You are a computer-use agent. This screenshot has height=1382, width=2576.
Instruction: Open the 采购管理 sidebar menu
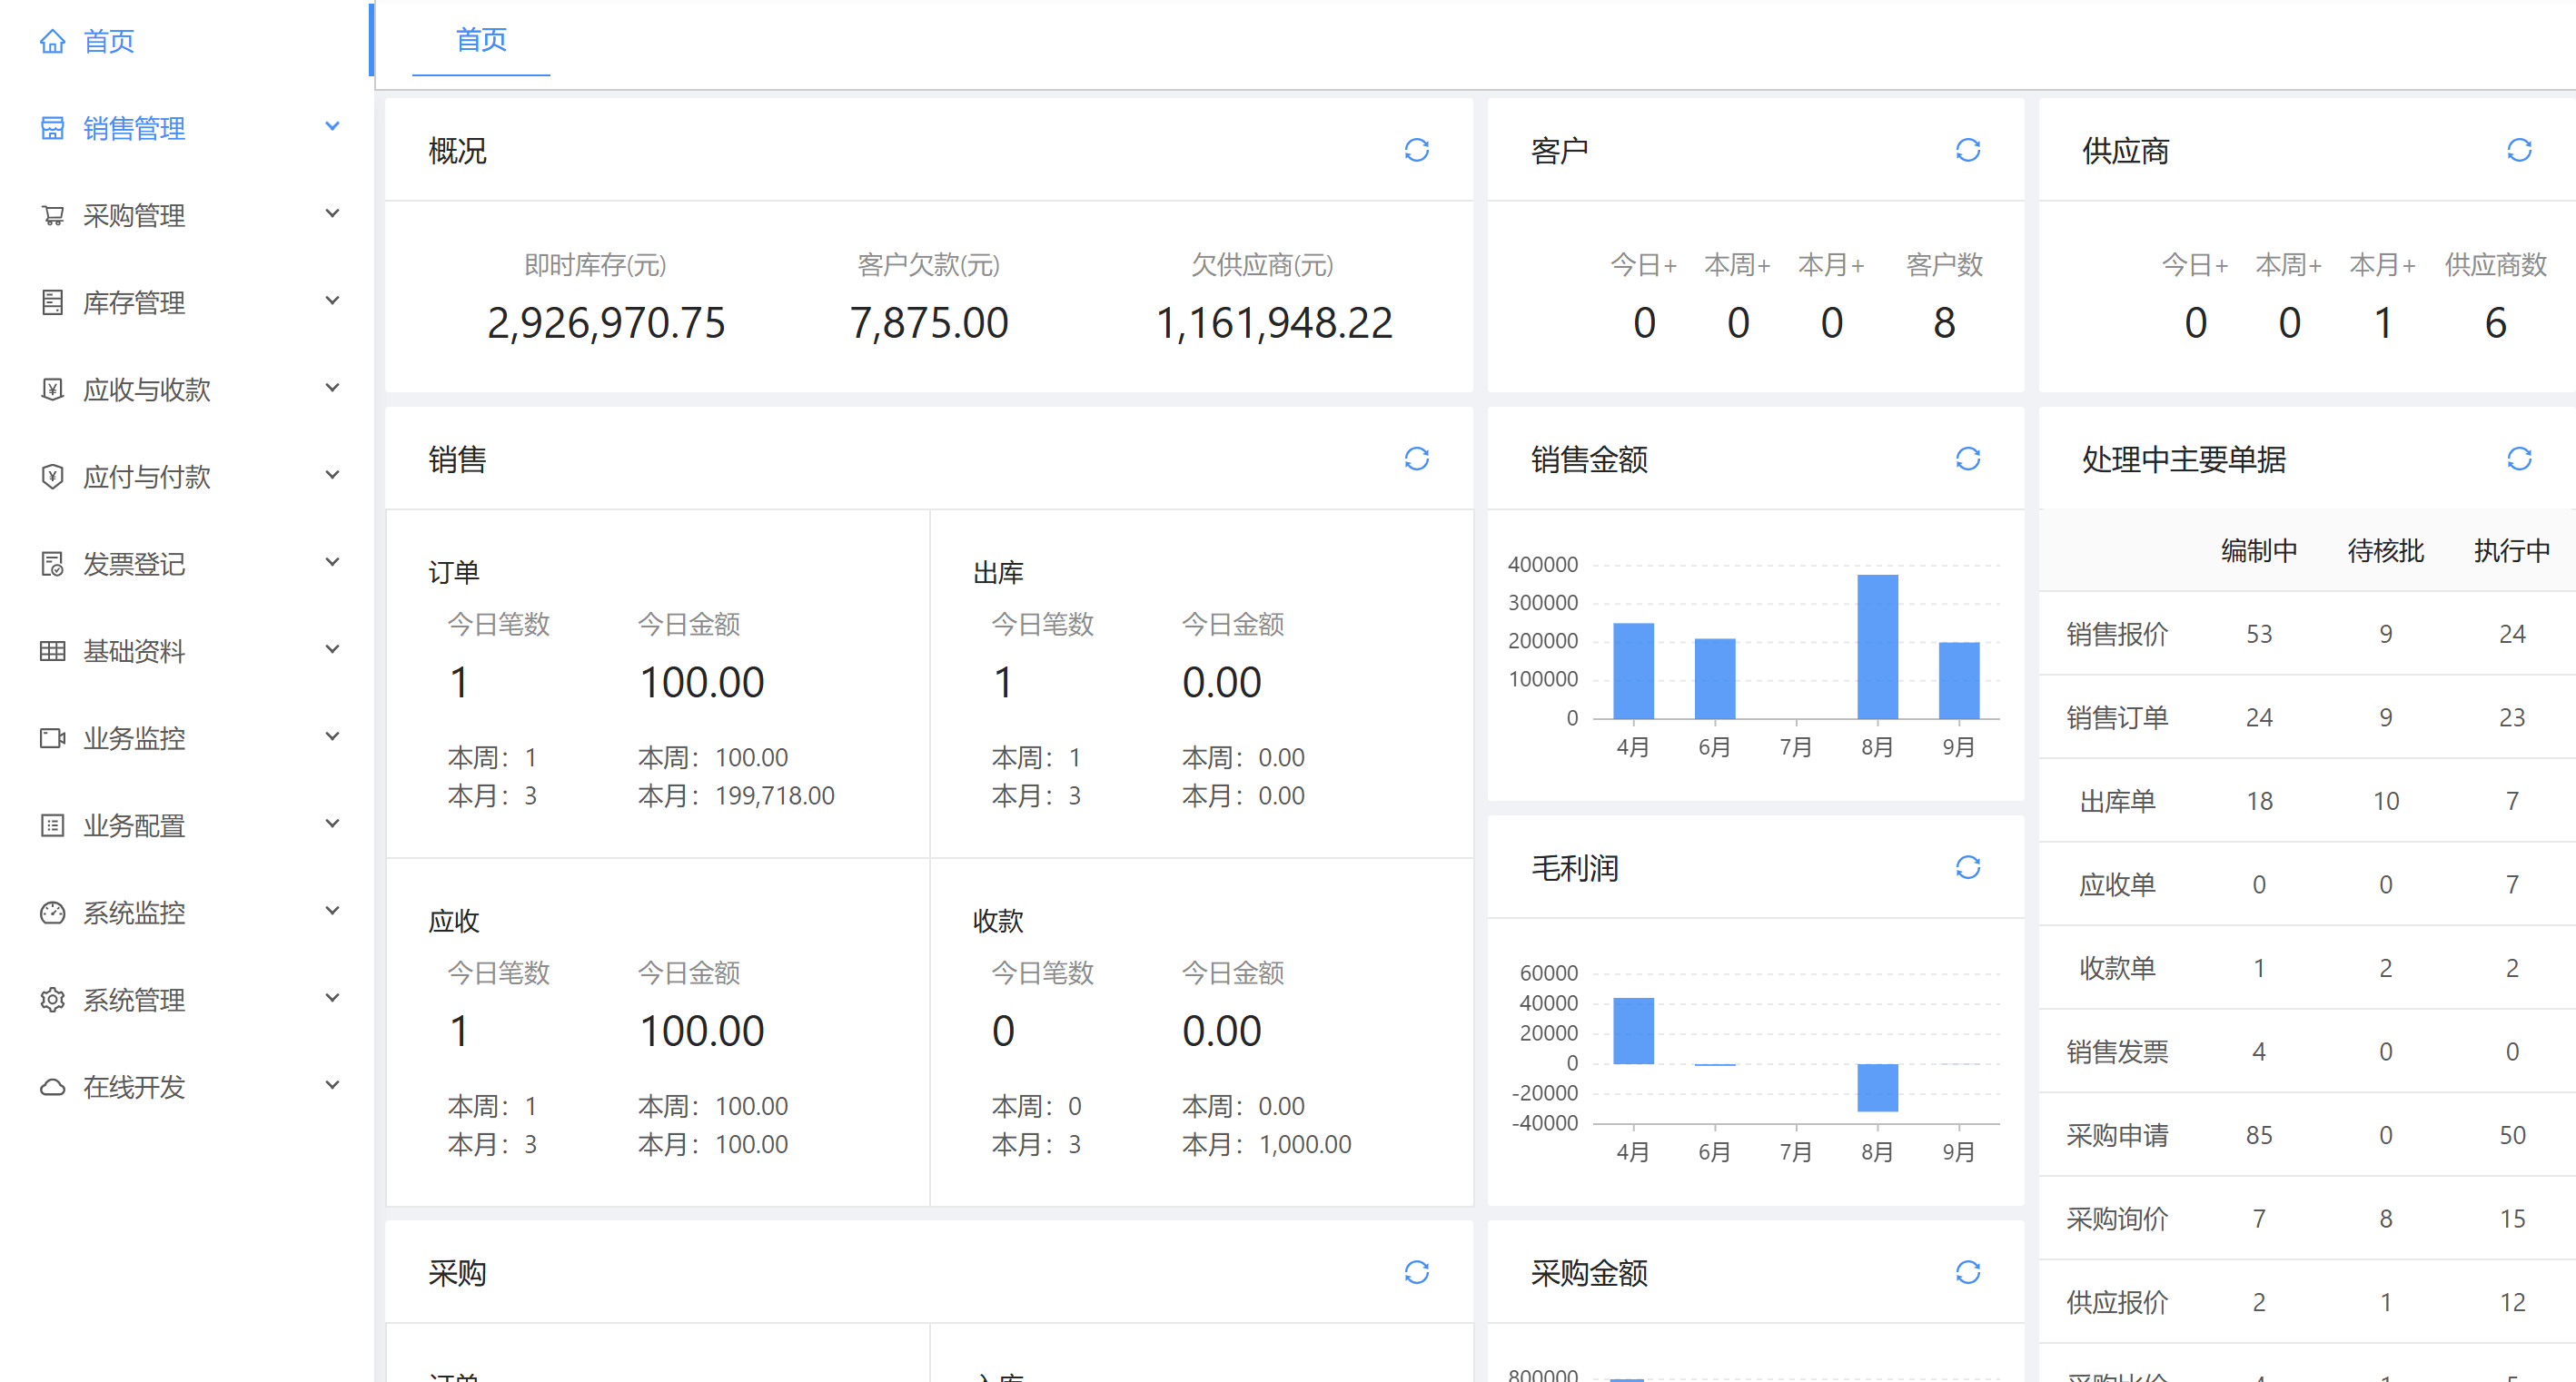coord(187,215)
